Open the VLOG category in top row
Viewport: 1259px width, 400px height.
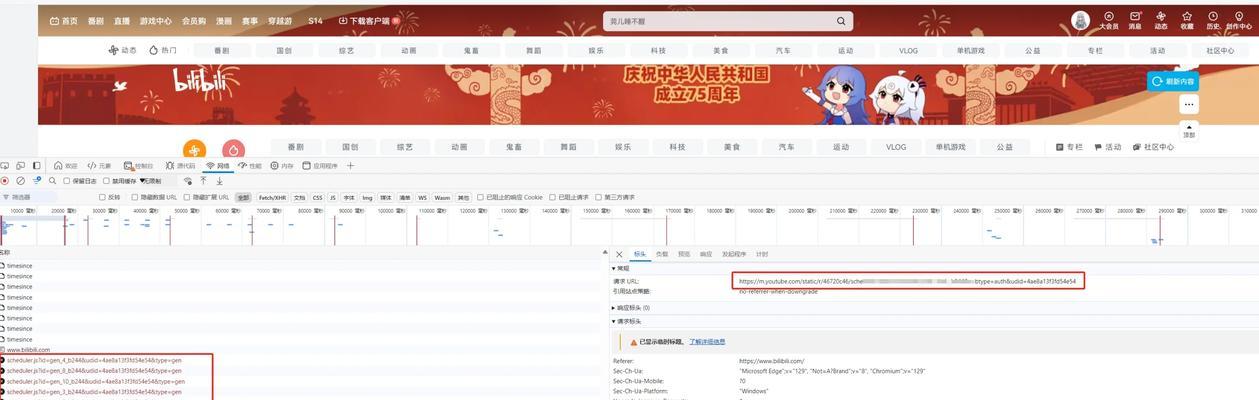[908, 50]
